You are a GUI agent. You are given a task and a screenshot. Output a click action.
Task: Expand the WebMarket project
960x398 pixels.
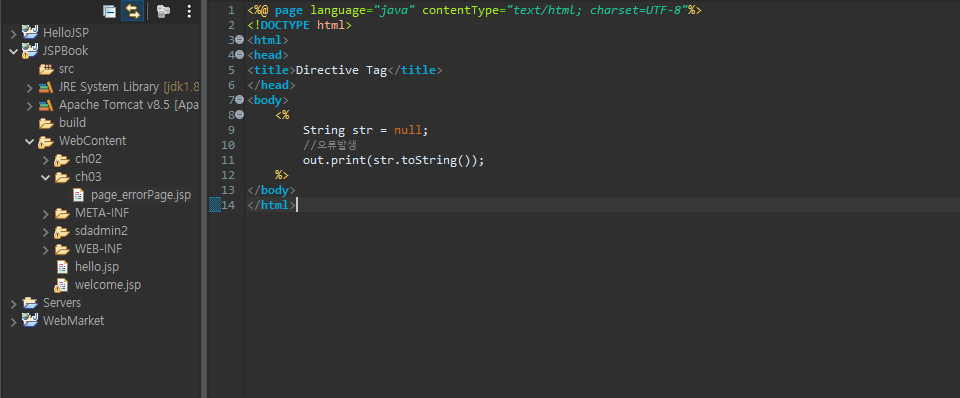[x=13, y=321]
